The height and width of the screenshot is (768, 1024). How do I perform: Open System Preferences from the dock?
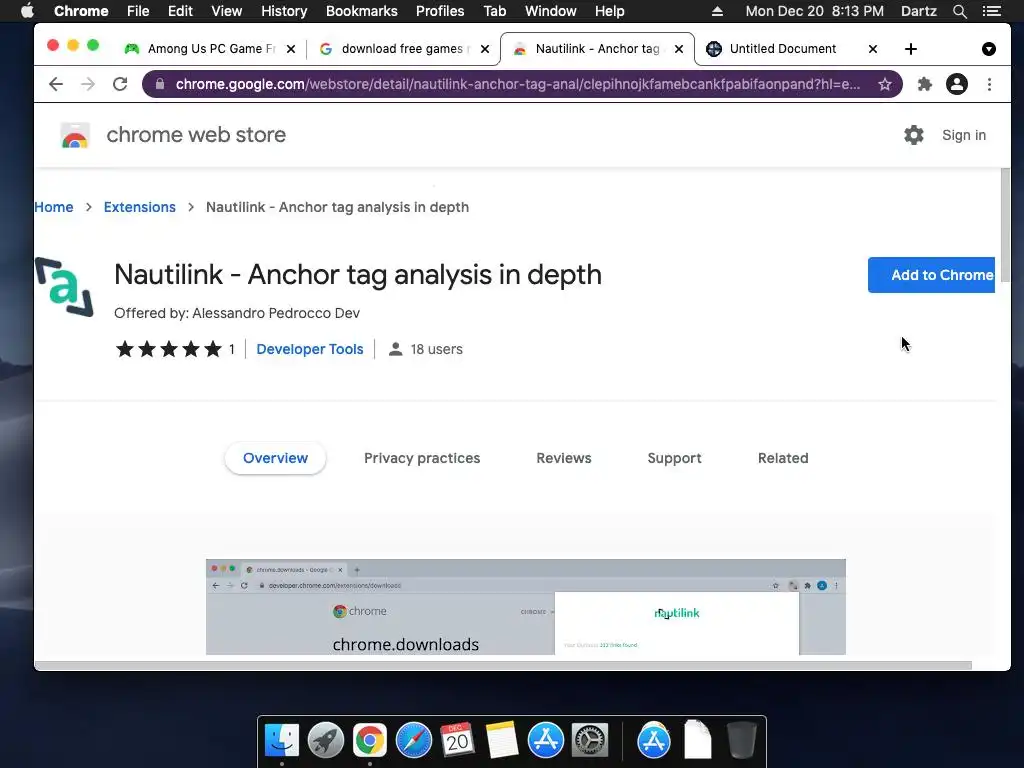coord(590,741)
